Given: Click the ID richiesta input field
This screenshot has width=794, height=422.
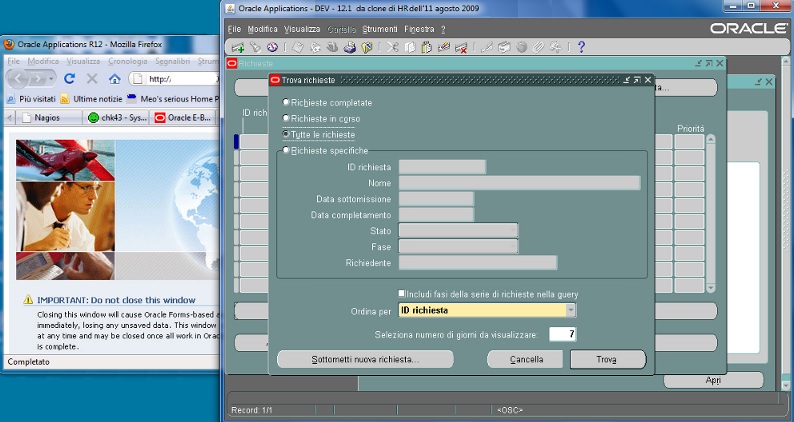Looking at the screenshot, I should (x=443, y=167).
